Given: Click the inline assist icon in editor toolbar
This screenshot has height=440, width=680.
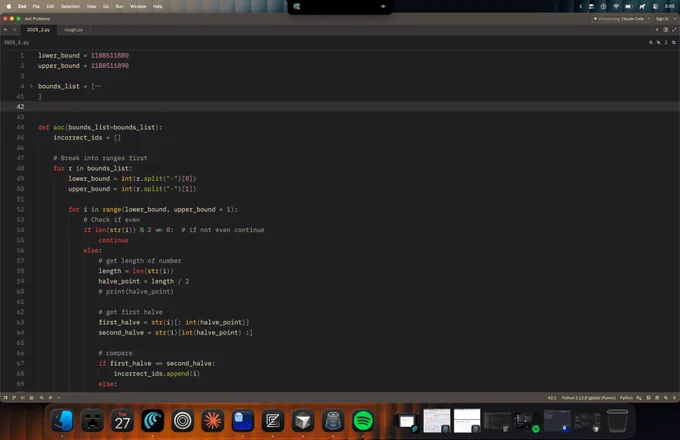Looking at the screenshot, I should [x=658, y=42].
